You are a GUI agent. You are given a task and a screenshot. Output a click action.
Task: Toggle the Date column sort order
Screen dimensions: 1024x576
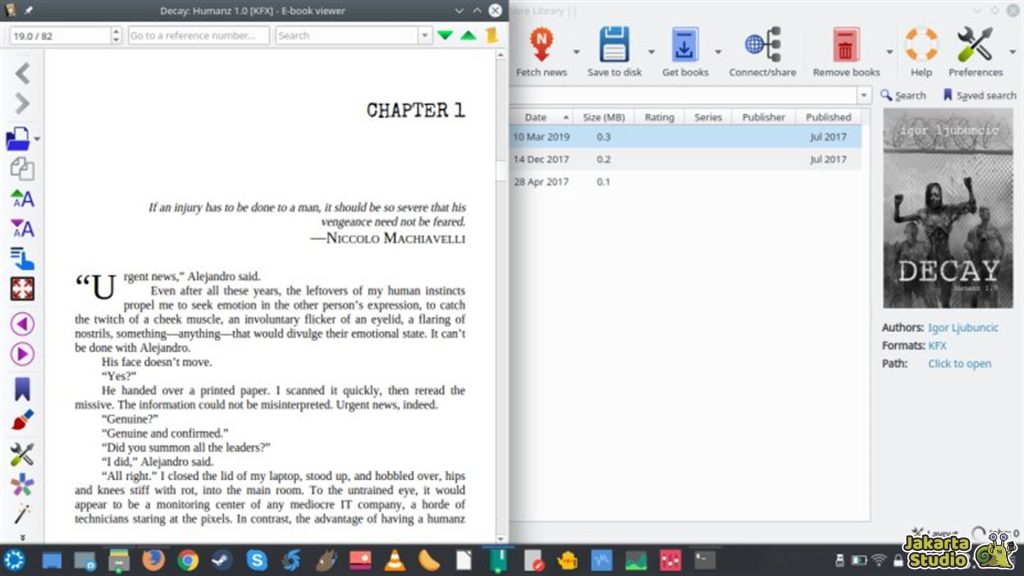click(x=538, y=116)
